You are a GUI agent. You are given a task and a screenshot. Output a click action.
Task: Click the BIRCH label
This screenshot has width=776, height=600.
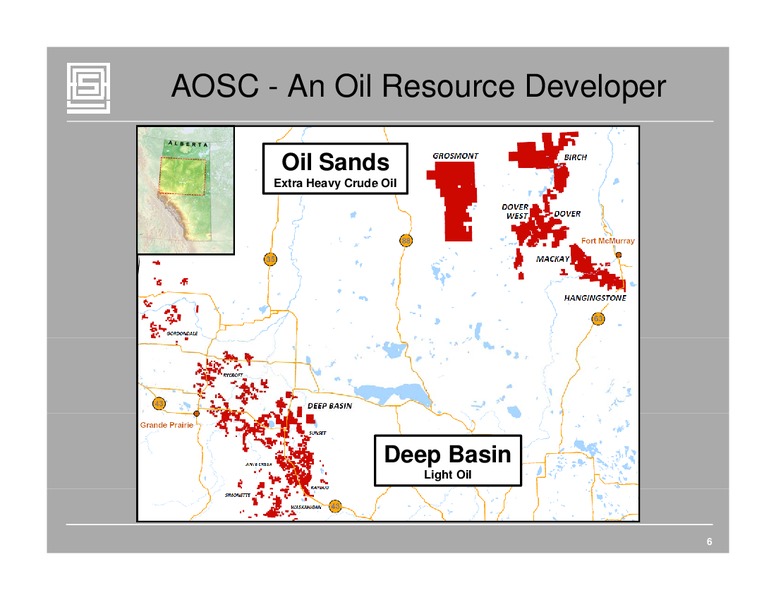tap(576, 157)
